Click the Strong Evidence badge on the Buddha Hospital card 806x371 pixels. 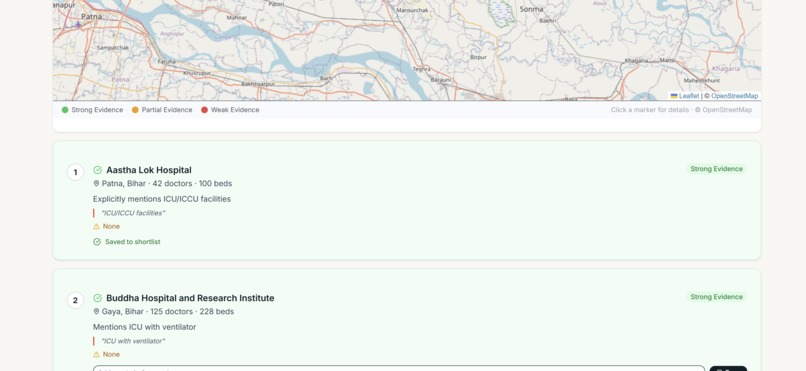pos(717,297)
